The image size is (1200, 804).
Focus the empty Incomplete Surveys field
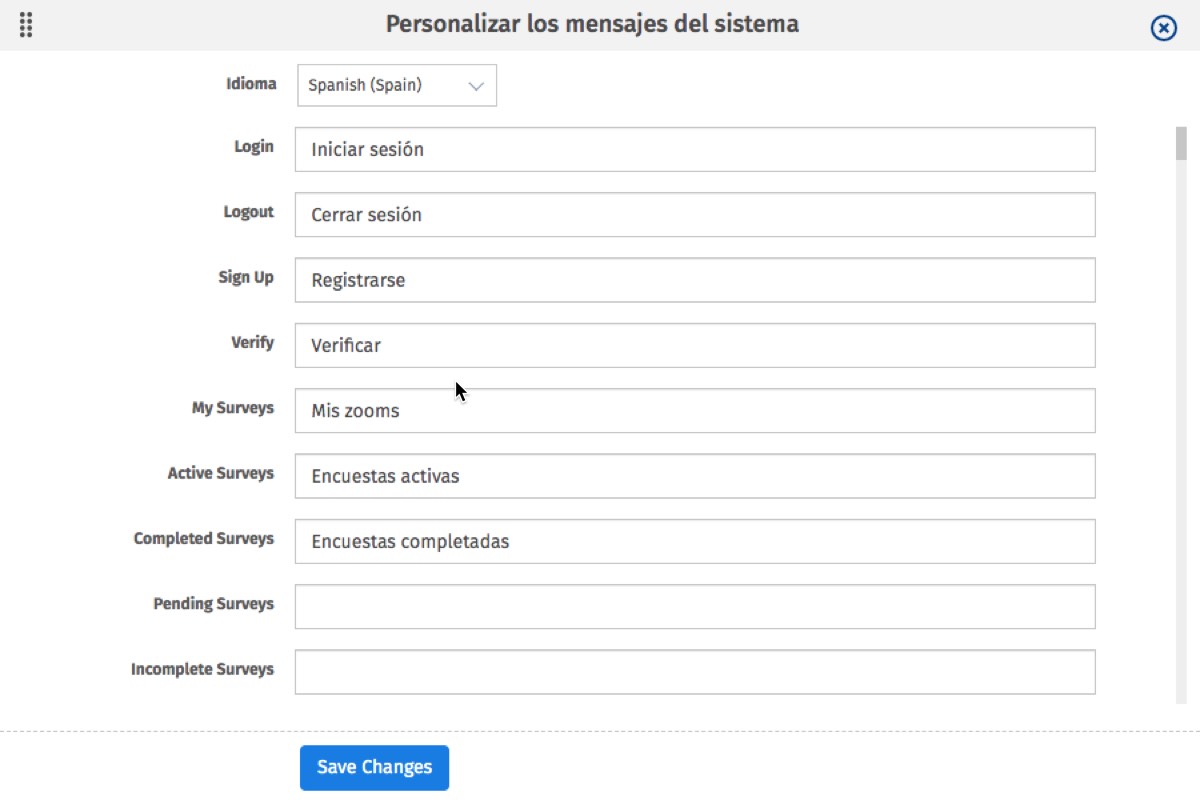click(694, 672)
